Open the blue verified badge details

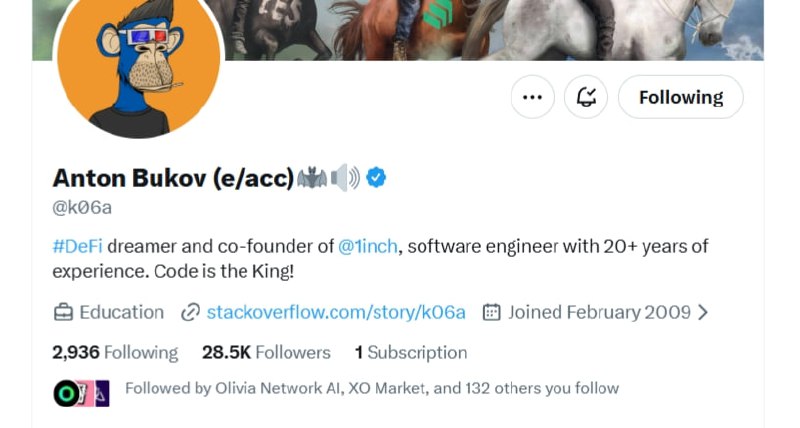[x=376, y=178]
